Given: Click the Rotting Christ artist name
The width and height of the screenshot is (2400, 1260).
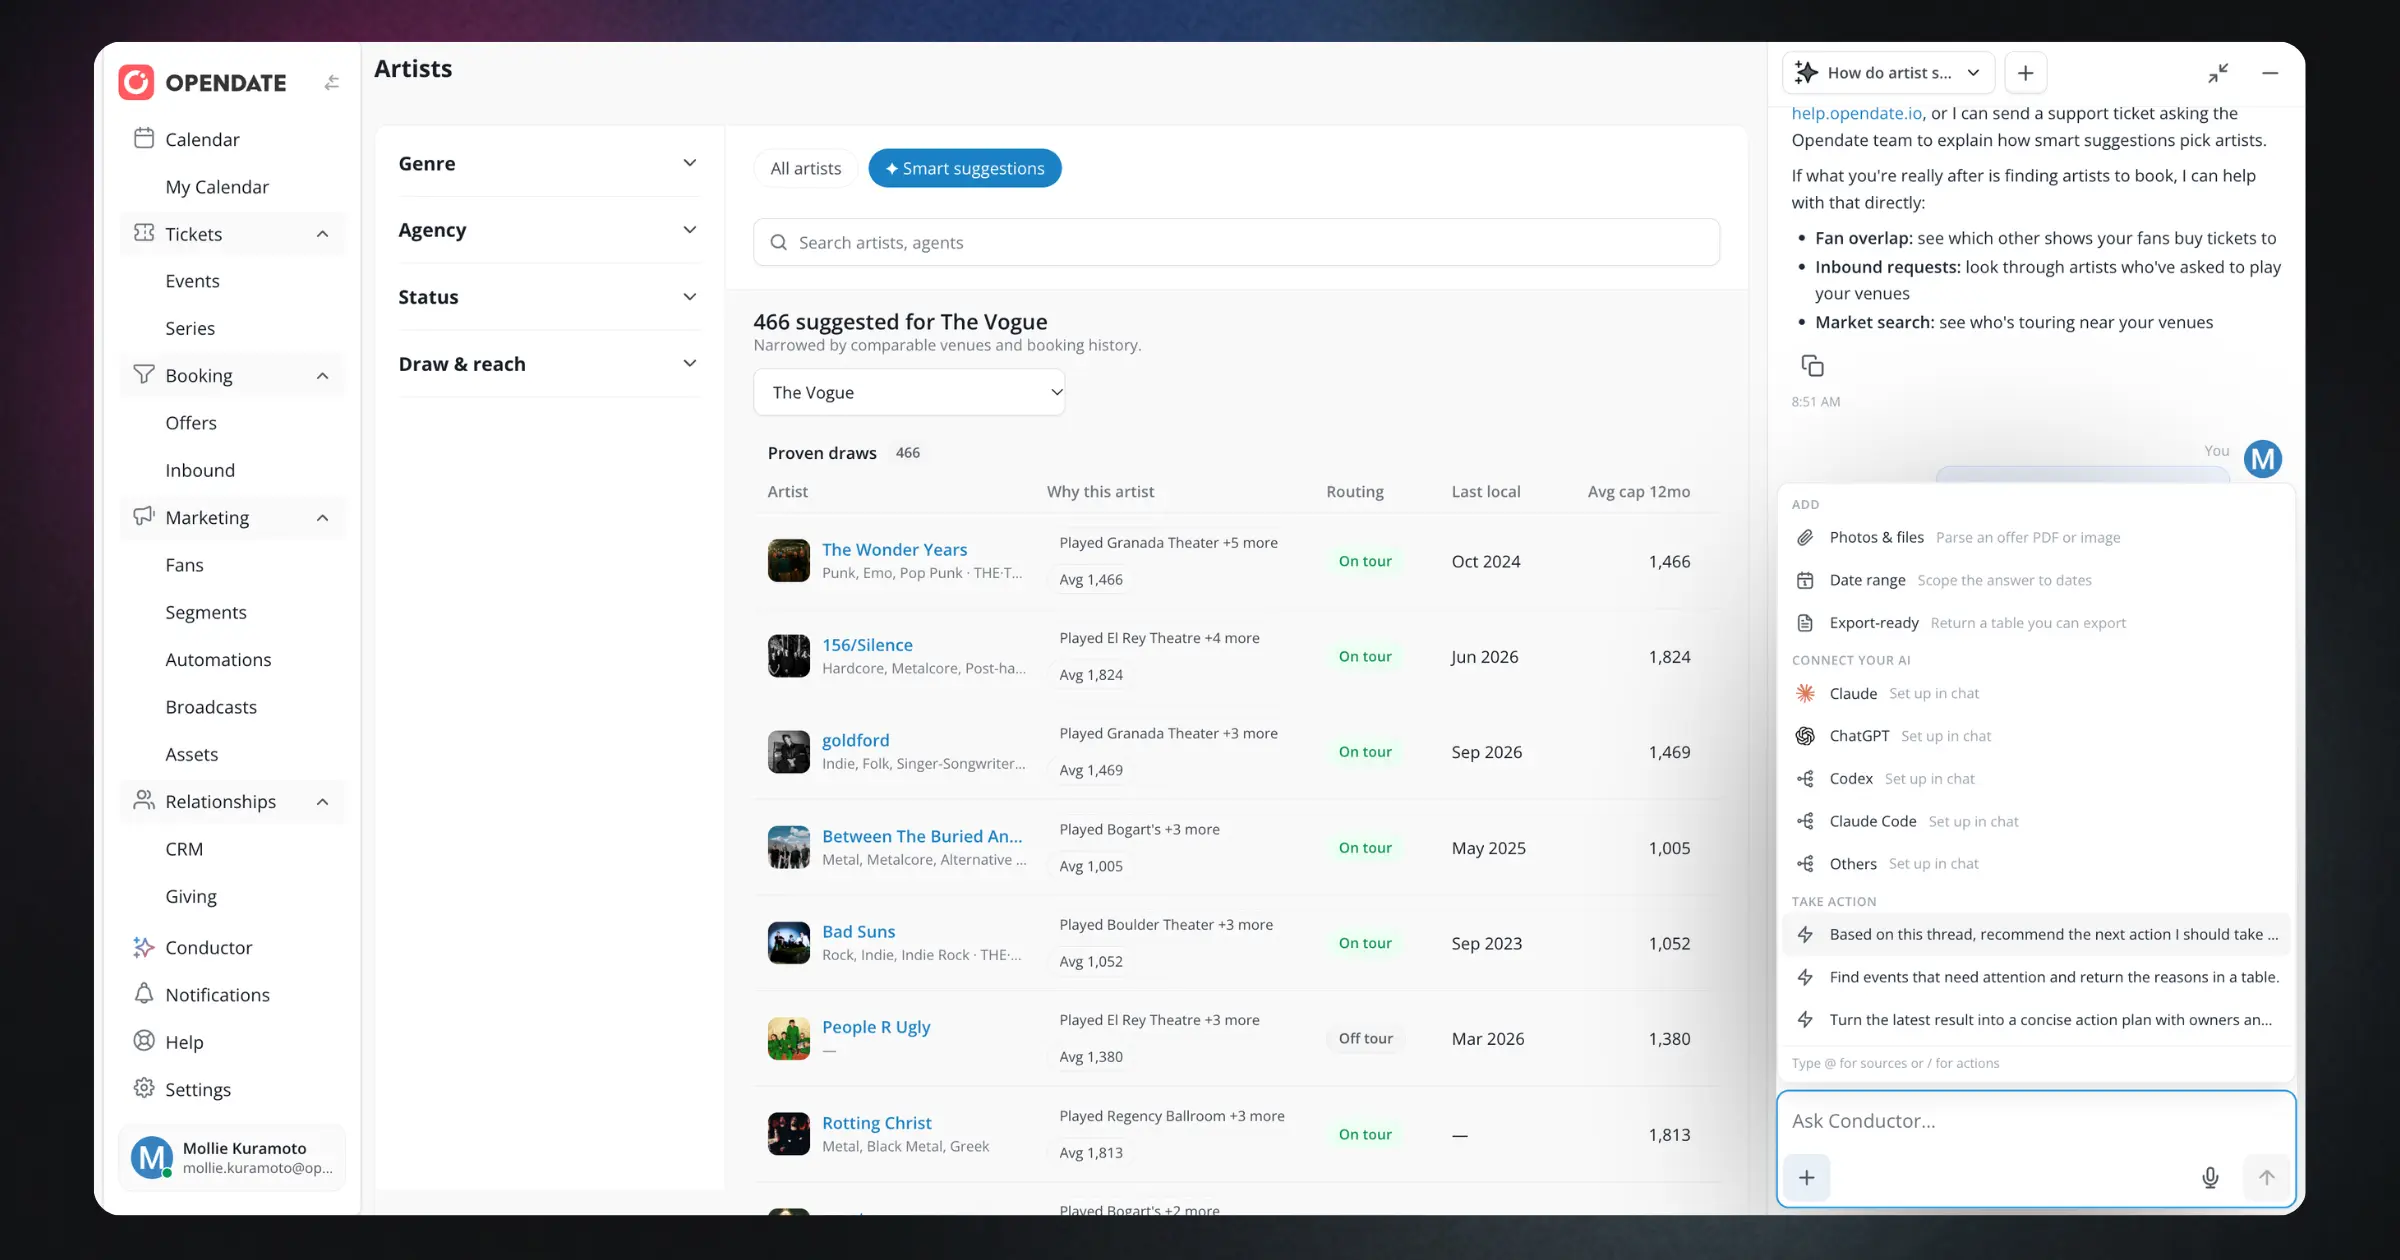Looking at the screenshot, I should click(876, 1122).
